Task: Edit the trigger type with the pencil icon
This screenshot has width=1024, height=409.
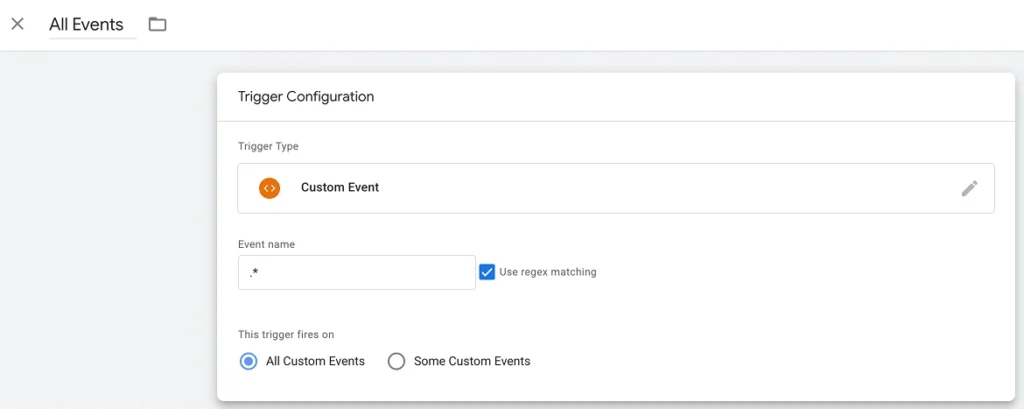Action: click(x=970, y=188)
